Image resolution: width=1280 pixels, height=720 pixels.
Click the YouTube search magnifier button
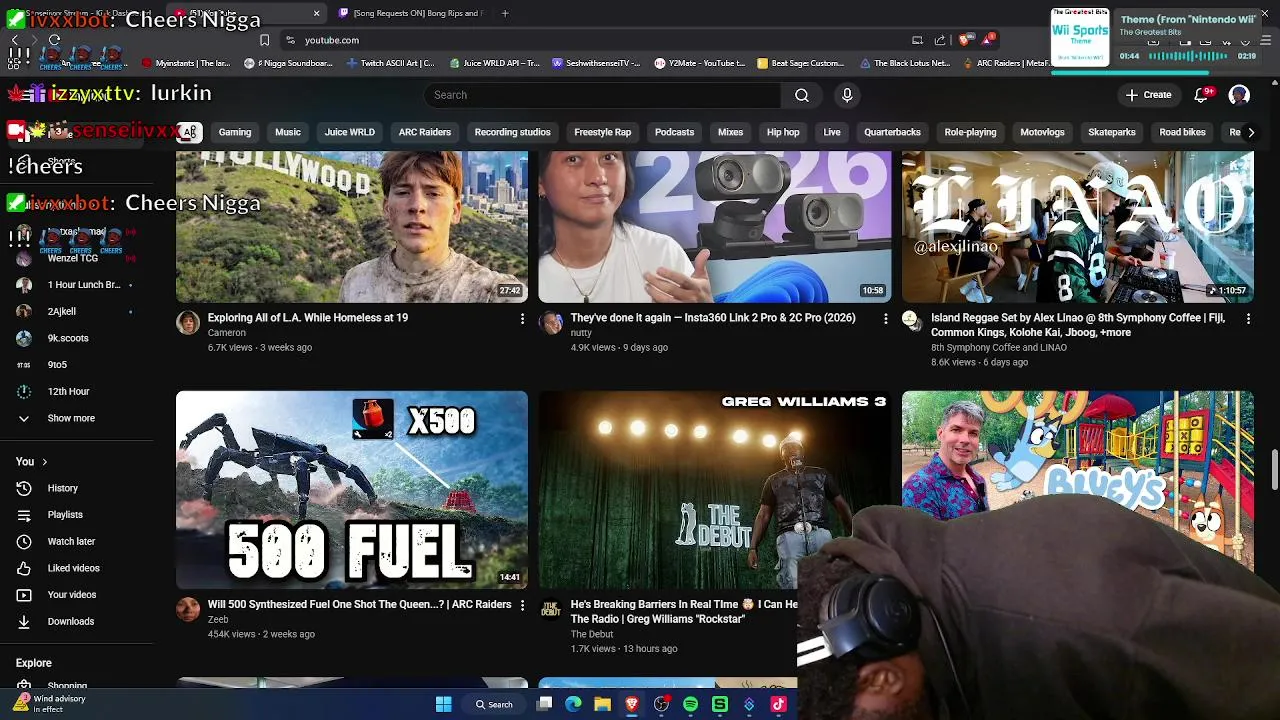coord(802,95)
